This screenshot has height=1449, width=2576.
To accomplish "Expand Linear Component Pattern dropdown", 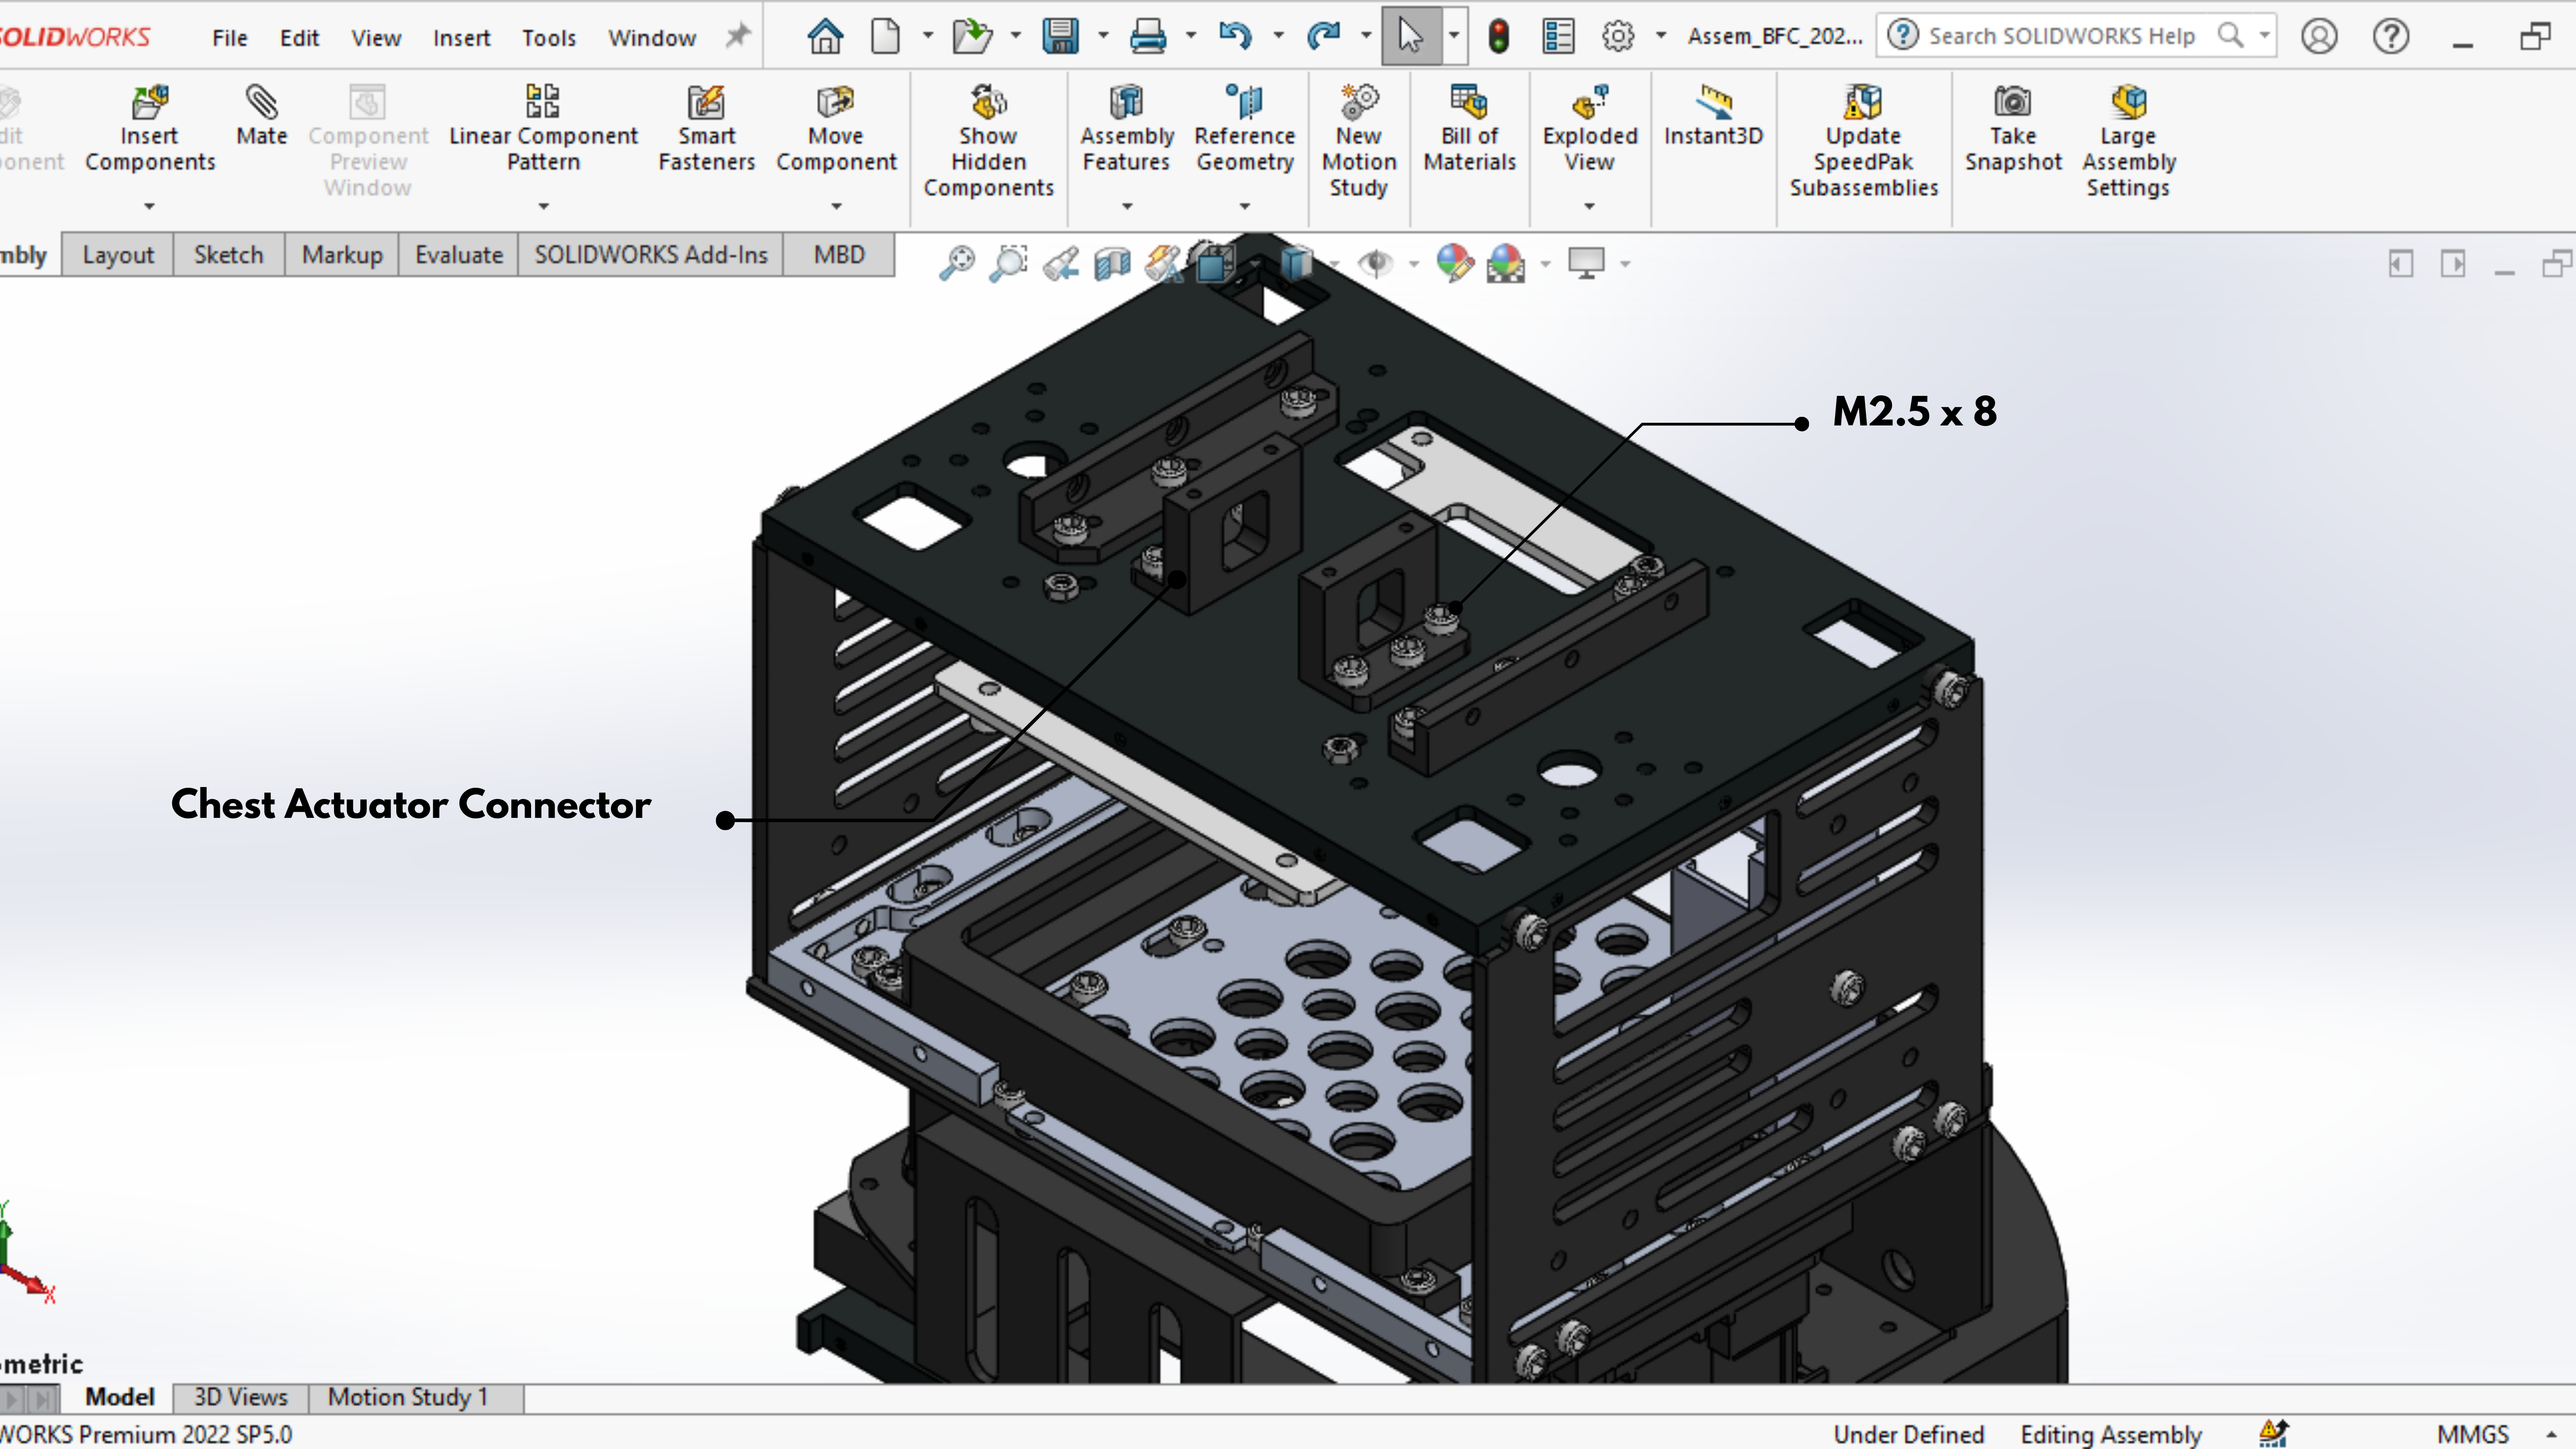I will (543, 206).
